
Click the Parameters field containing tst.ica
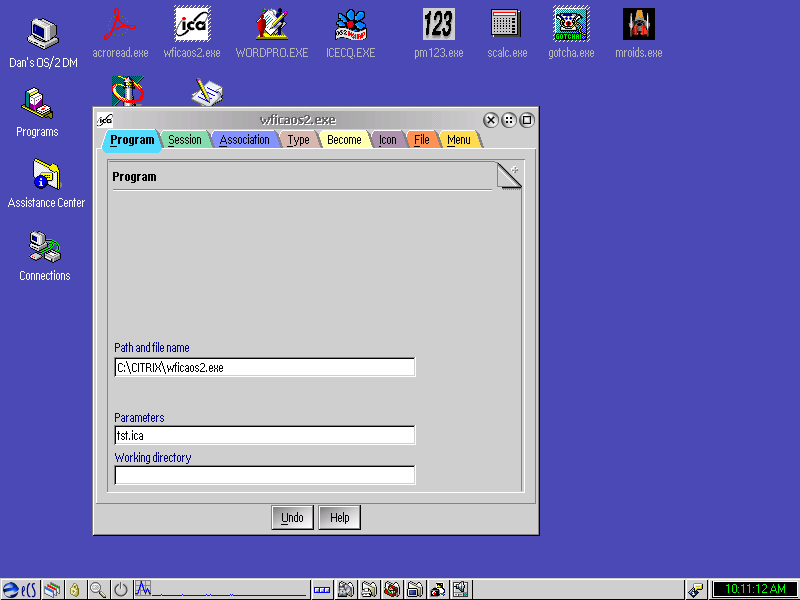coord(265,435)
